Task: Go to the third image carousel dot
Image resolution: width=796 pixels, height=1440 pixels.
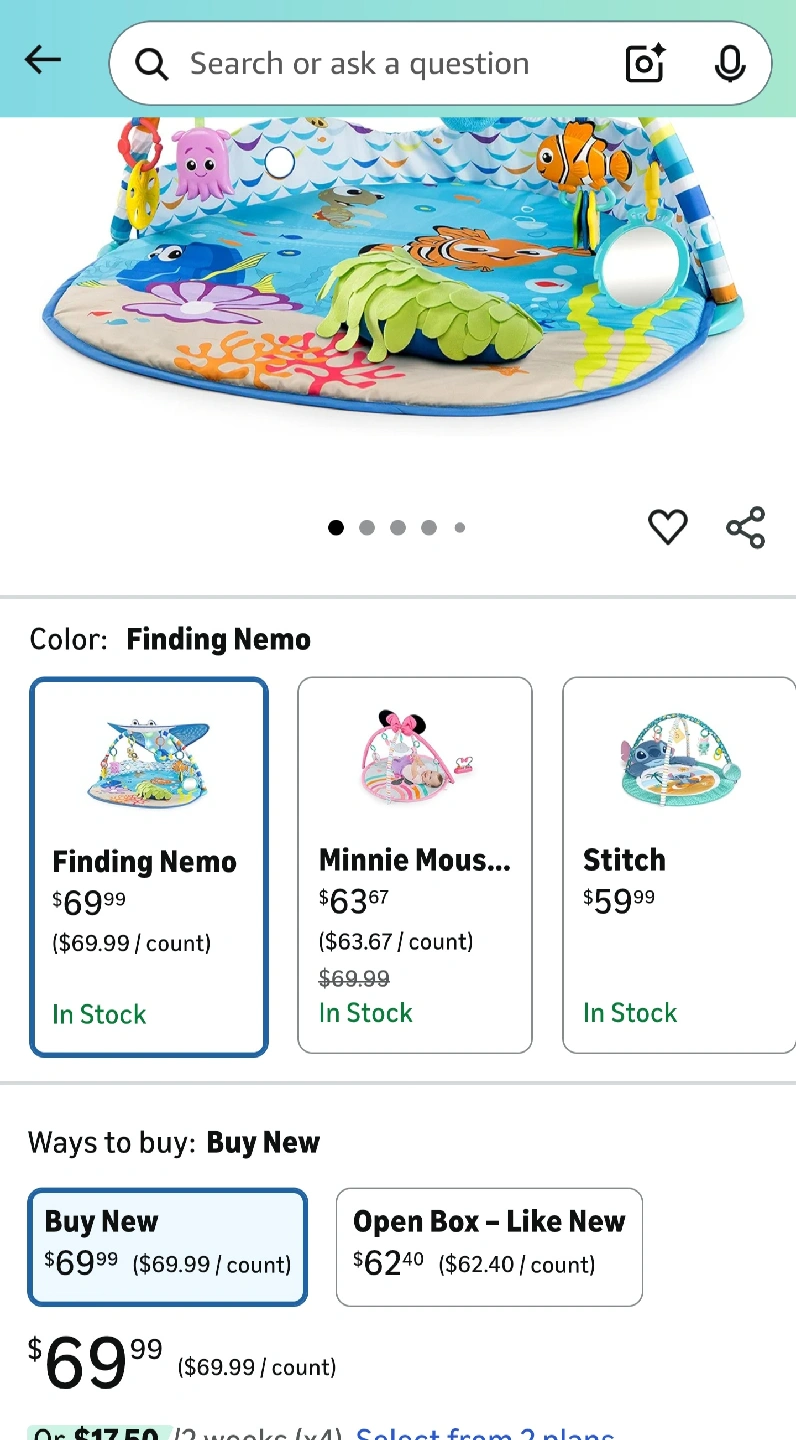Action: (x=398, y=528)
